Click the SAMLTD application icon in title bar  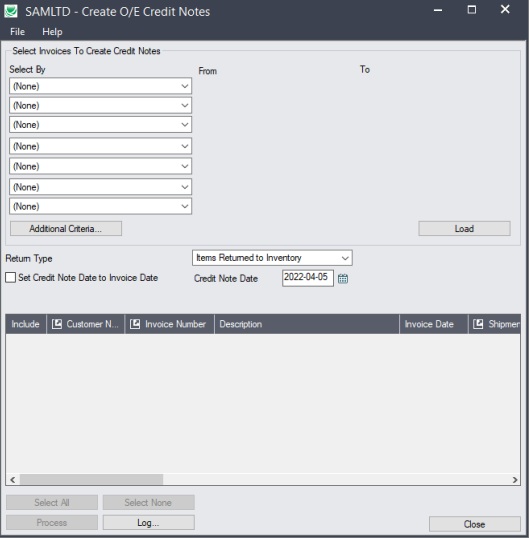[x=11, y=11]
